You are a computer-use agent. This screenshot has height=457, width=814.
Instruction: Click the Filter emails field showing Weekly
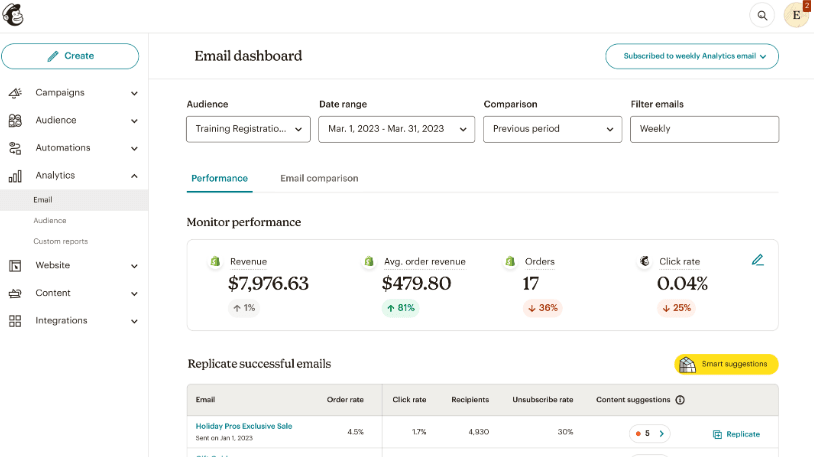coord(704,129)
